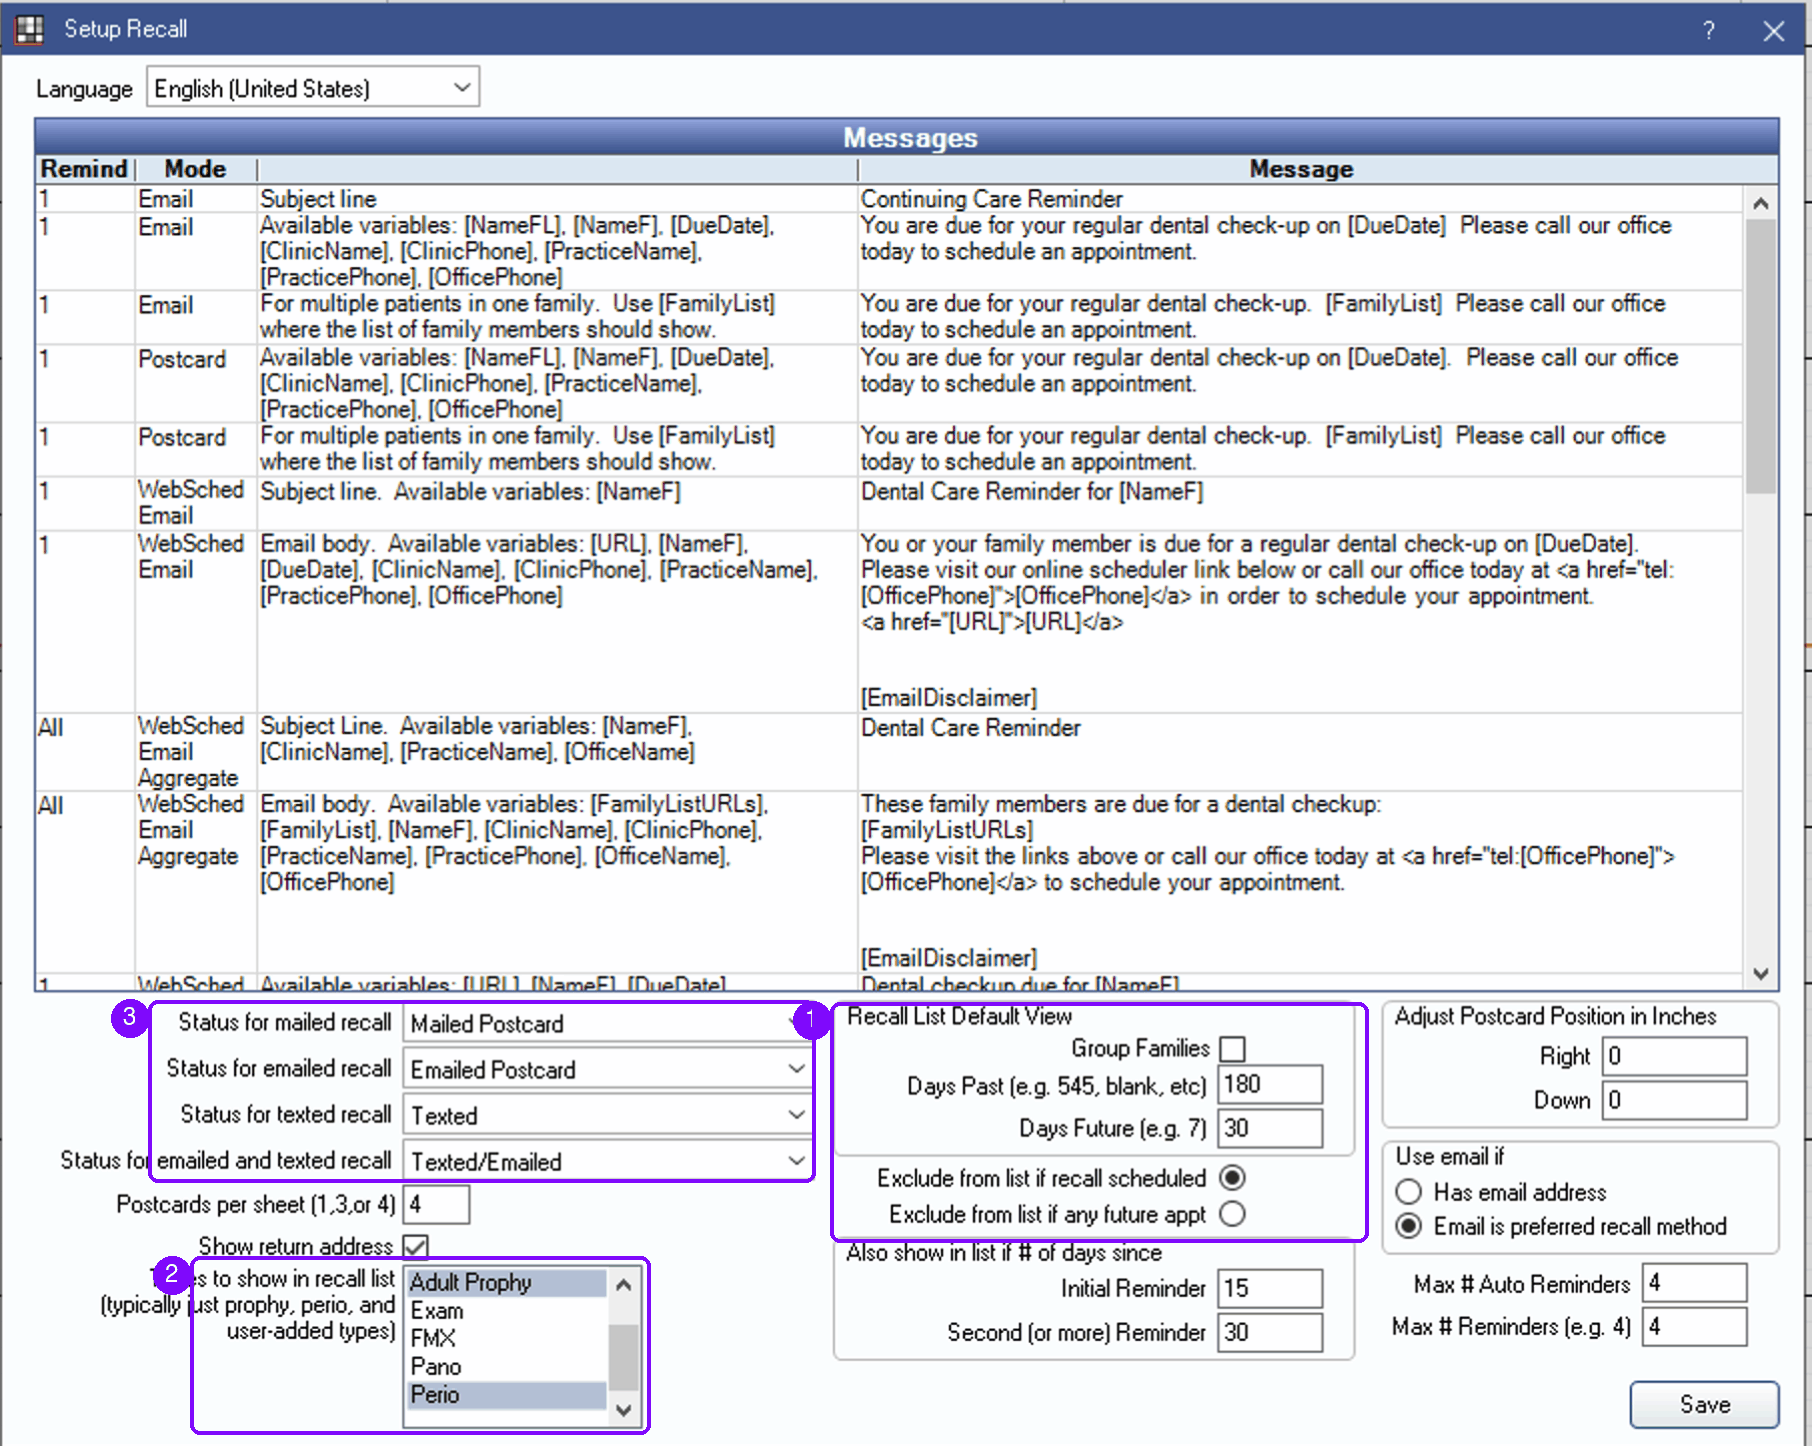
Task: Open Status for emailed and texted recall dropdown
Action: 608,1161
